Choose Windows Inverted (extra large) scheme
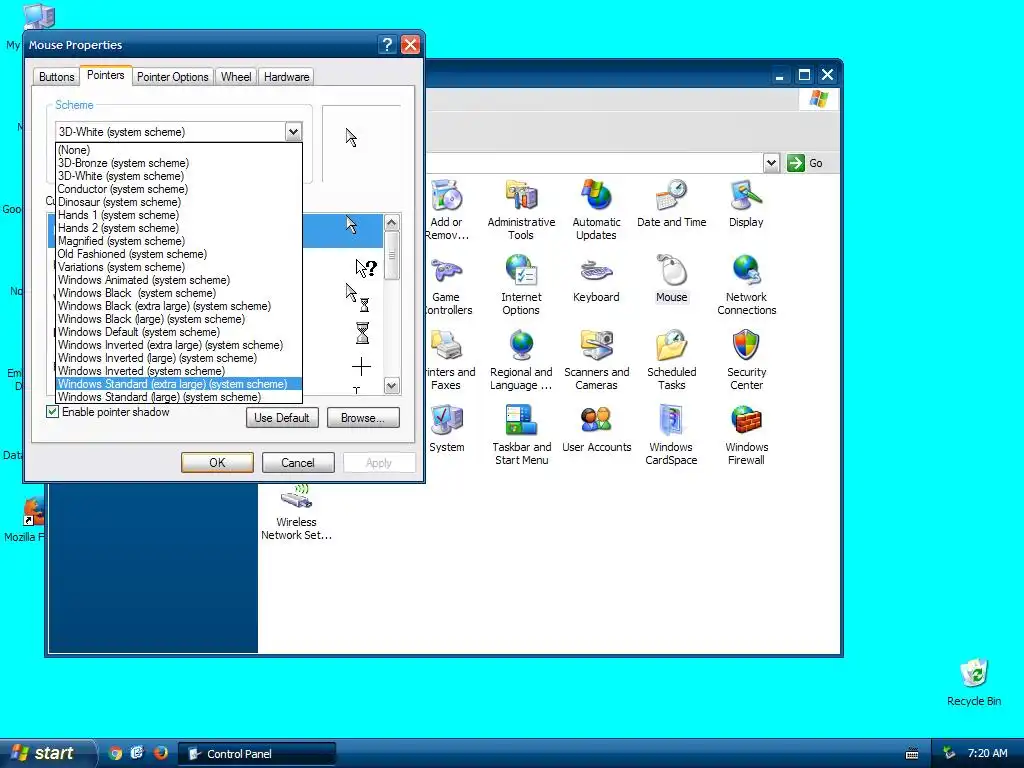This screenshot has height=768, width=1024. 178,345
